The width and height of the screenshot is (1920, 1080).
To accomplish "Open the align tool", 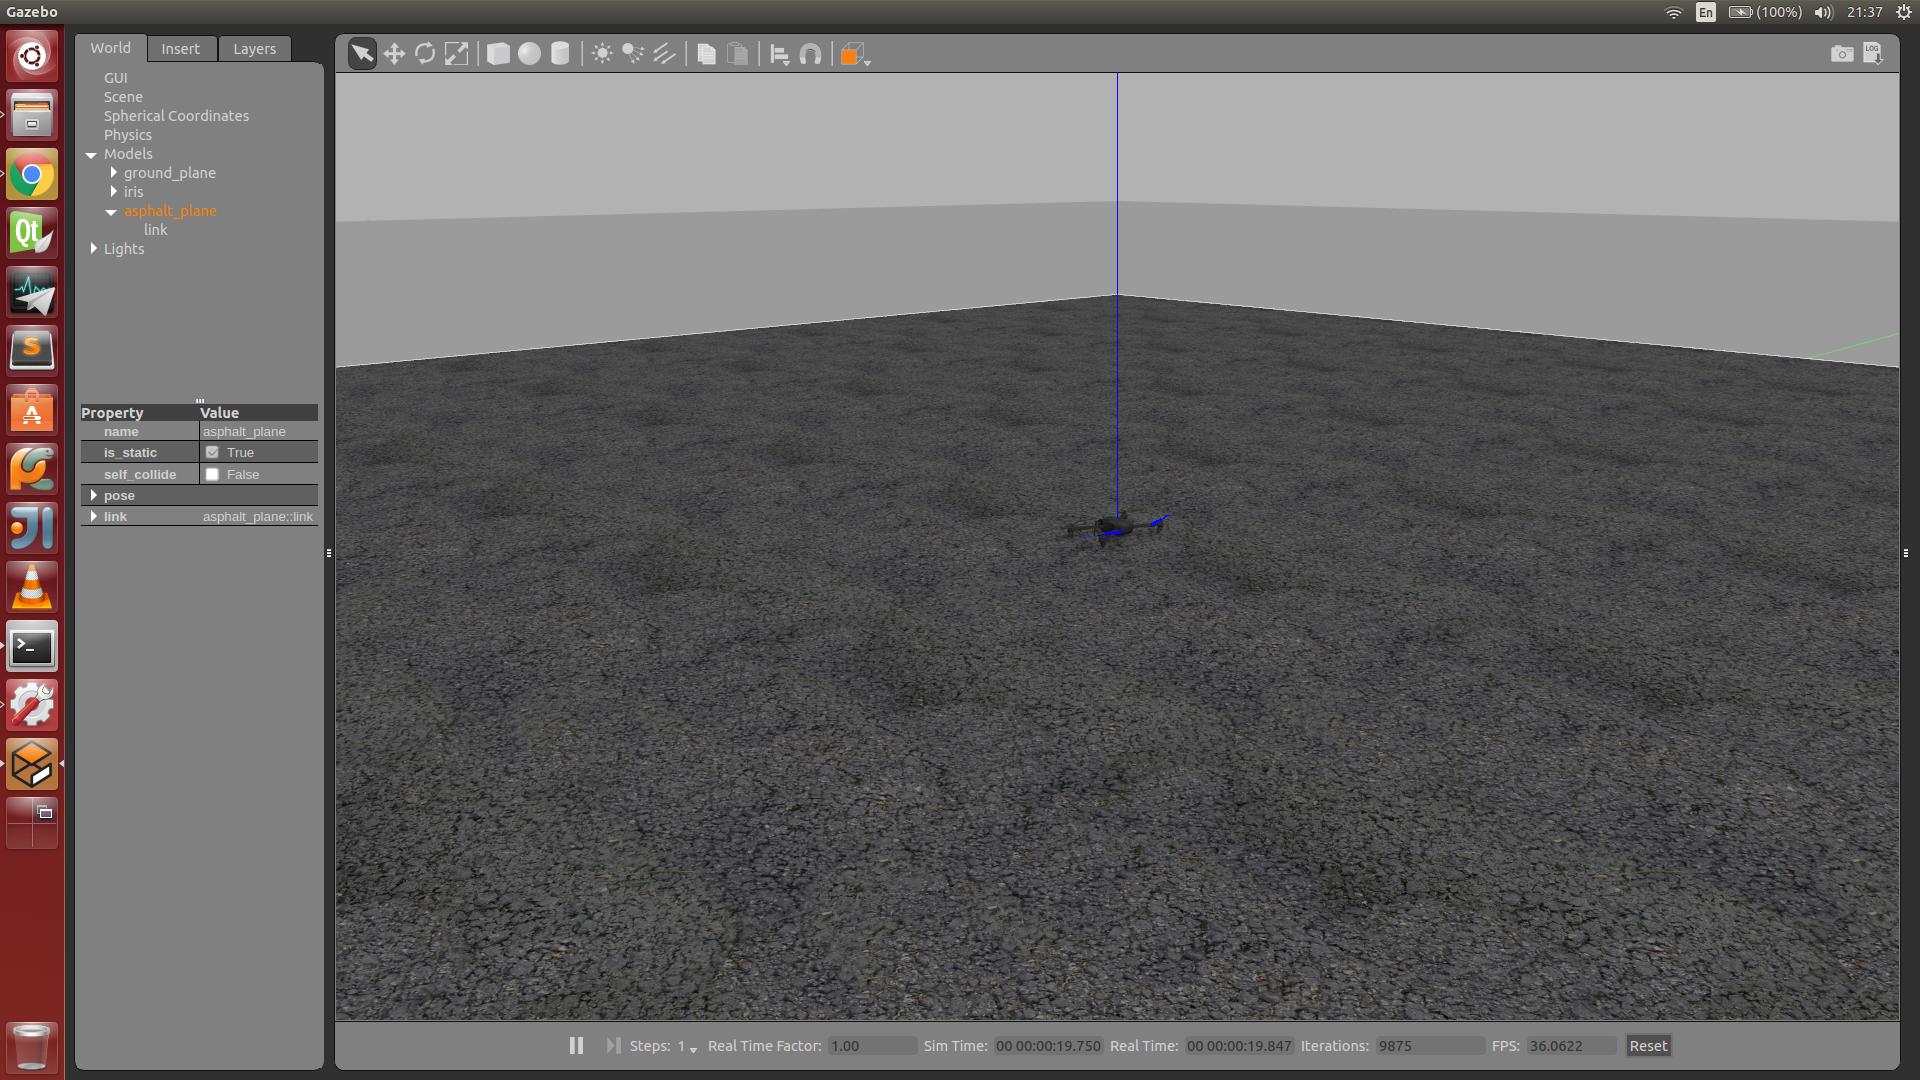I will click(x=780, y=54).
